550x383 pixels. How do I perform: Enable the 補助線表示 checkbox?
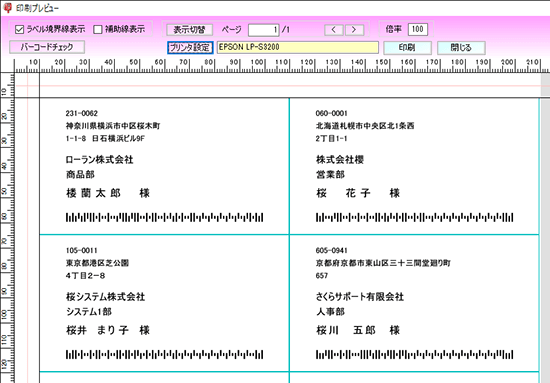(98, 29)
